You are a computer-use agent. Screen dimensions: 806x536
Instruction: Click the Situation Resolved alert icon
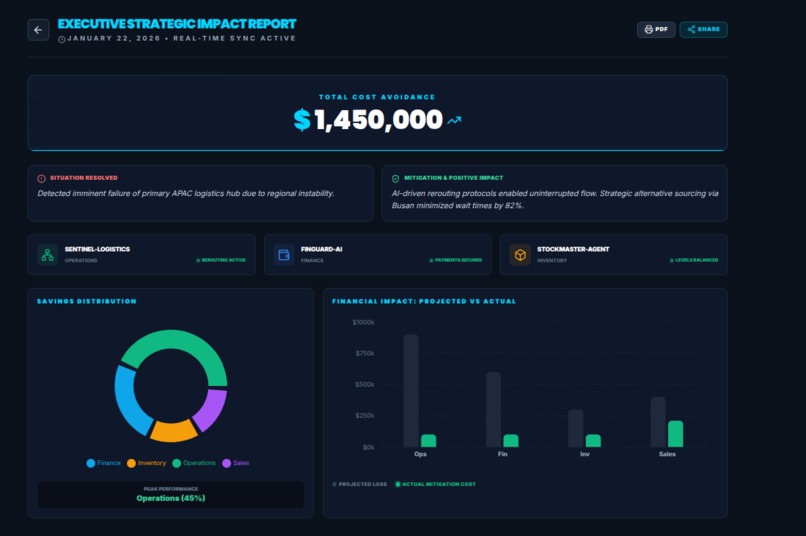click(42, 178)
